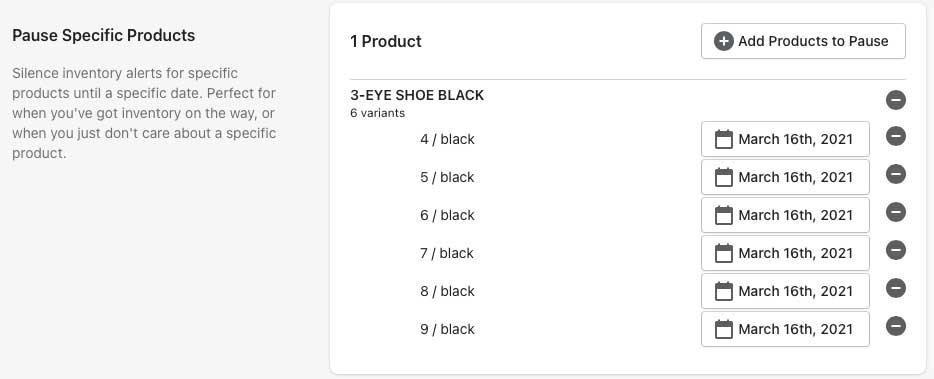Open date picker for 4 / black

[x=785, y=139]
